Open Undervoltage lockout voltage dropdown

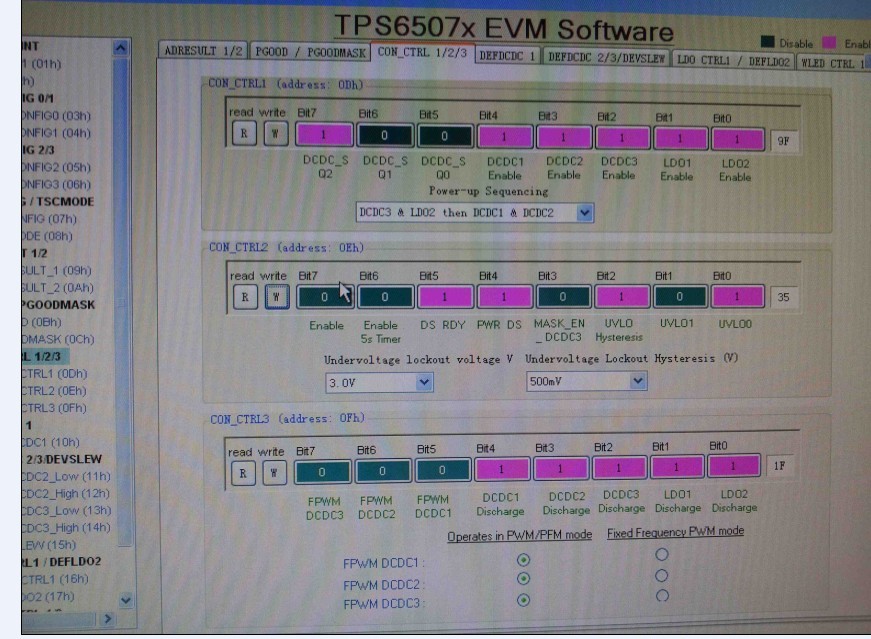point(379,382)
